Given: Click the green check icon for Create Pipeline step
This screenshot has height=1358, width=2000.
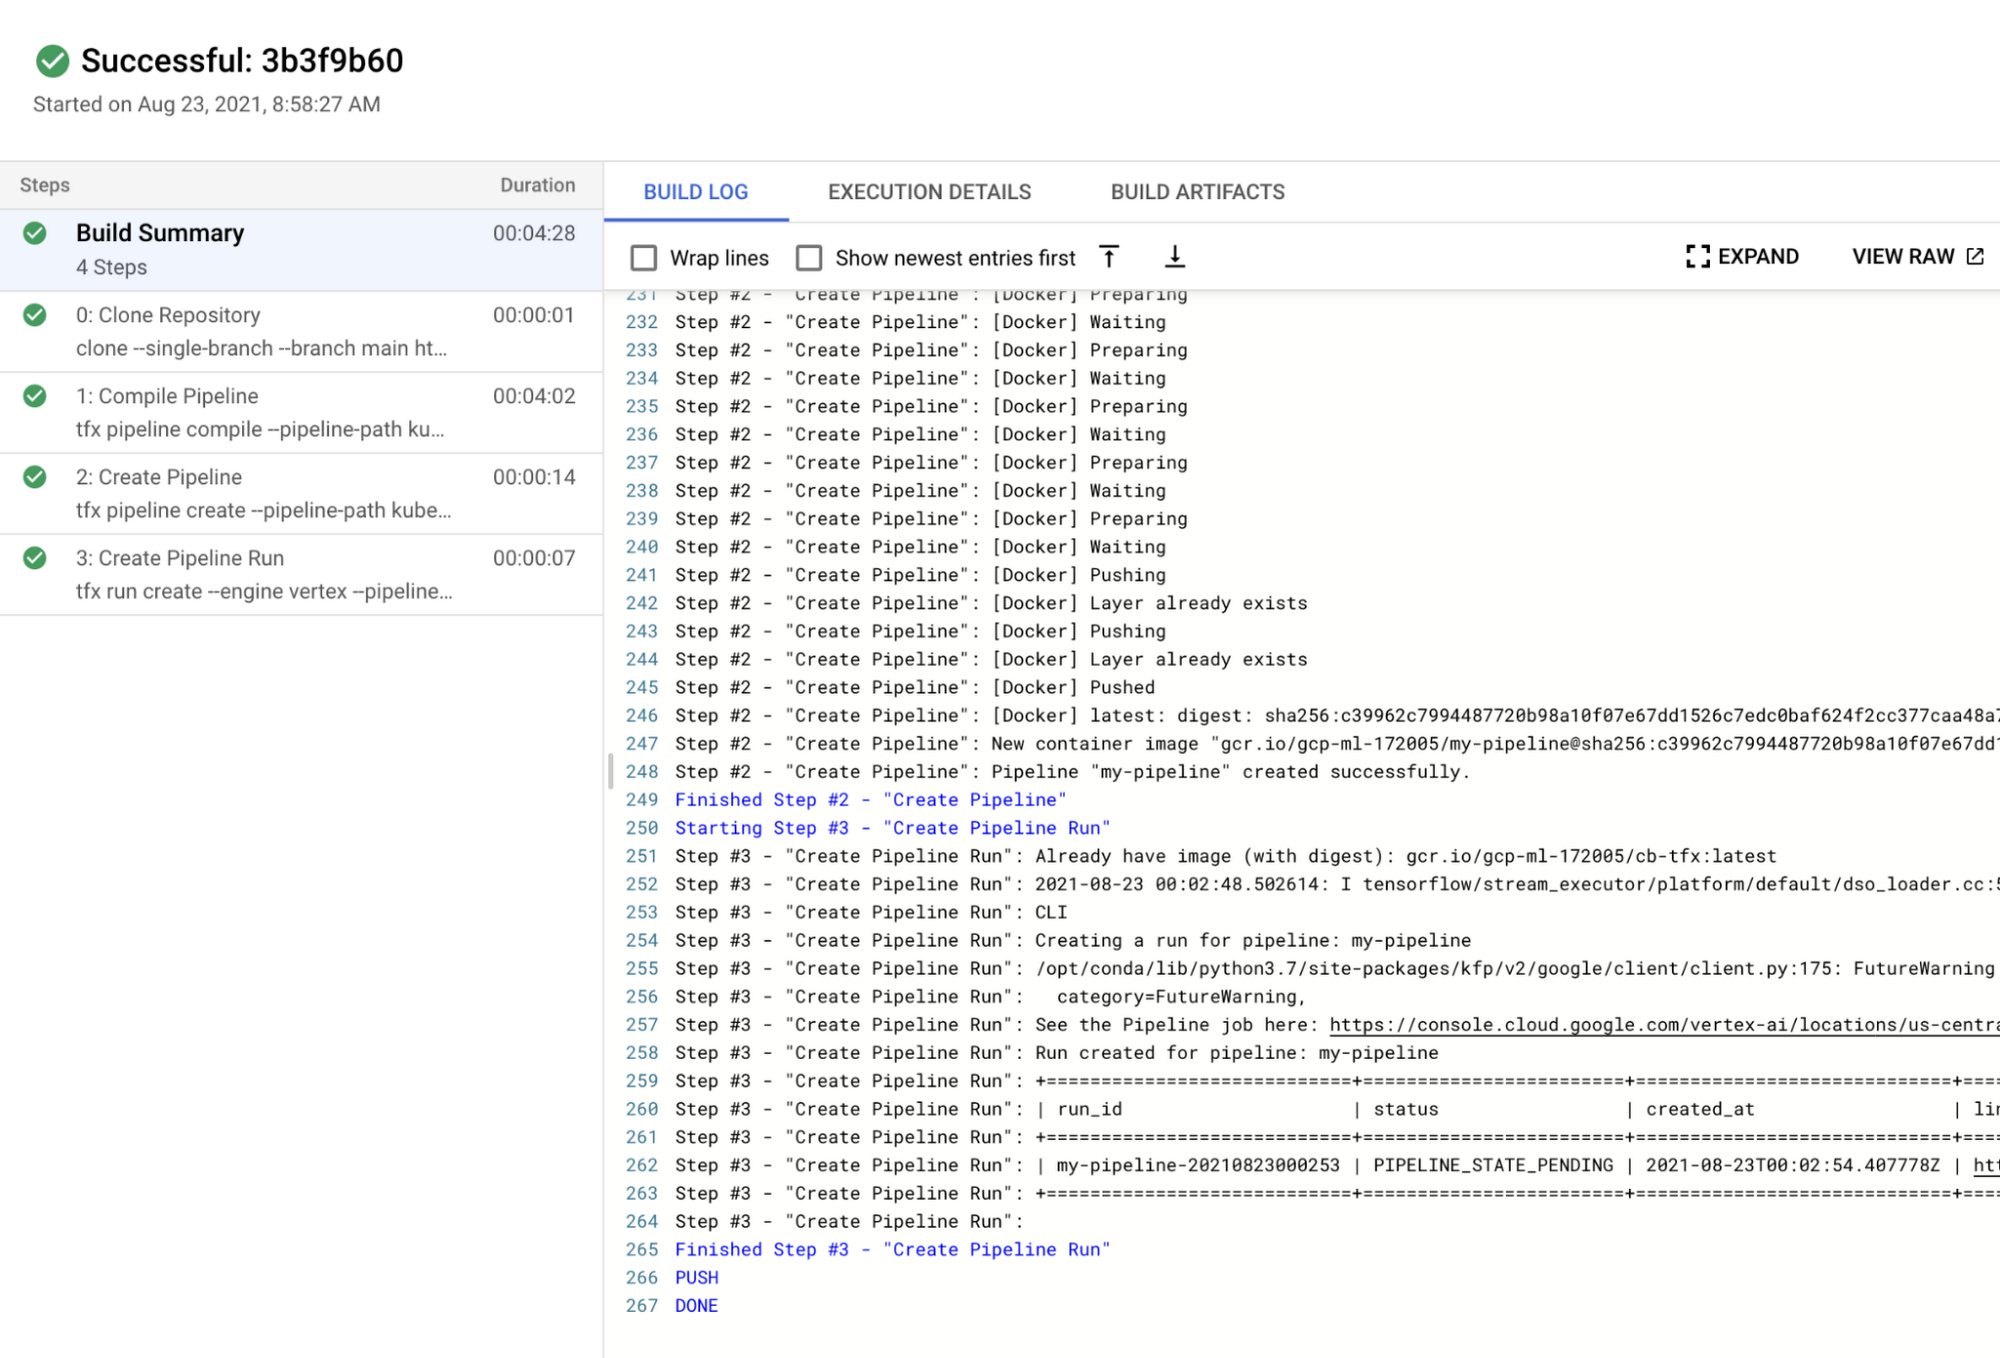Looking at the screenshot, I should [35, 477].
